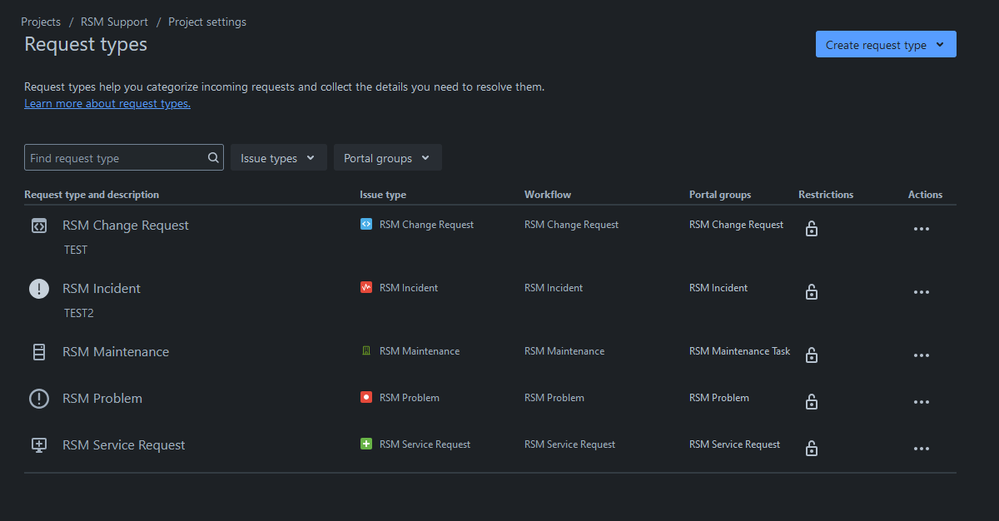
Task: Expand the Portal groups filter dropdown
Action: coord(387,158)
